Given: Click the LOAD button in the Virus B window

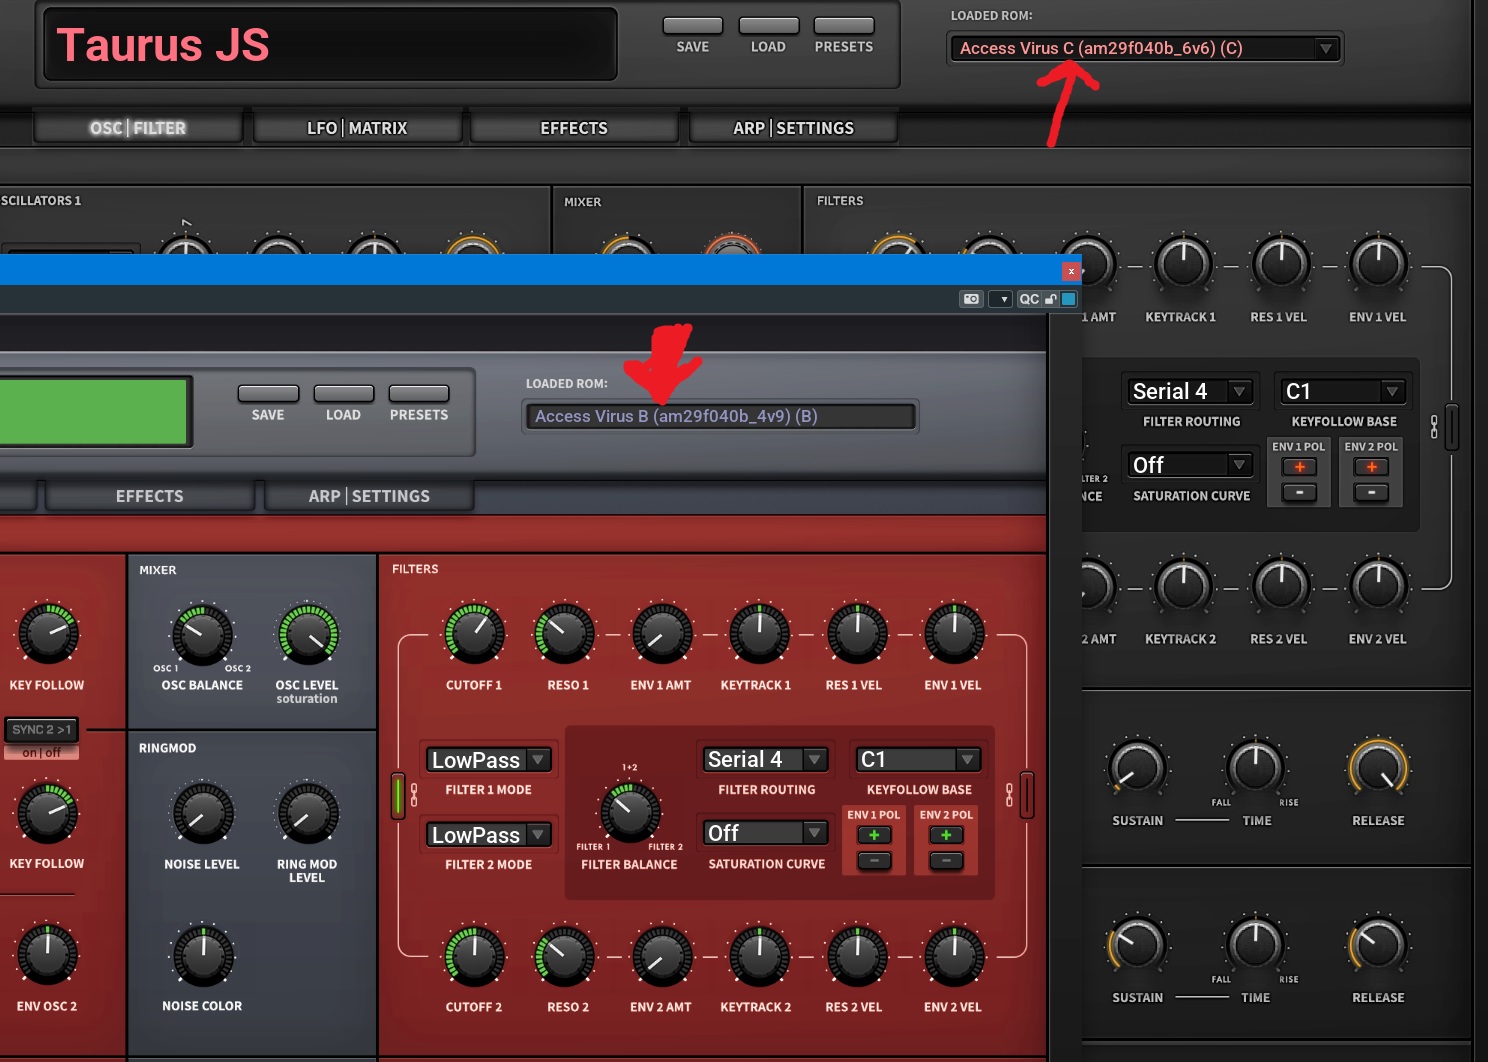Looking at the screenshot, I should [343, 394].
